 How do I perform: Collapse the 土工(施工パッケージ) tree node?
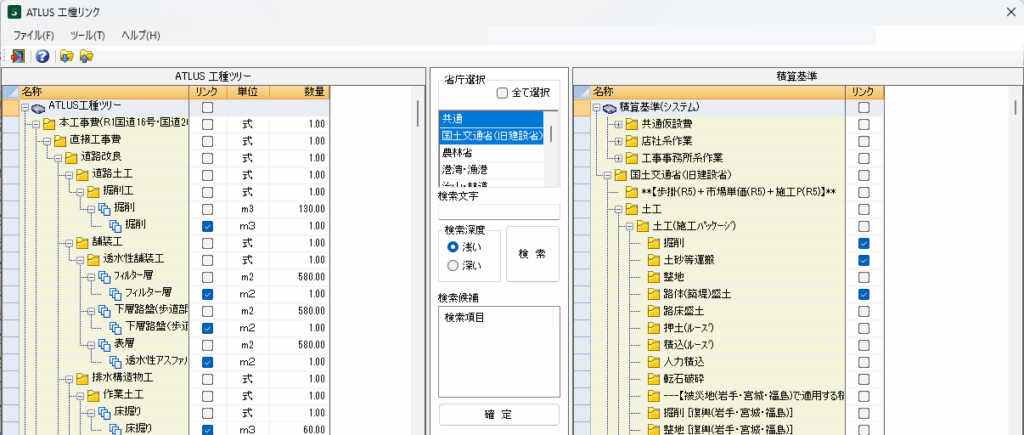pos(627,226)
